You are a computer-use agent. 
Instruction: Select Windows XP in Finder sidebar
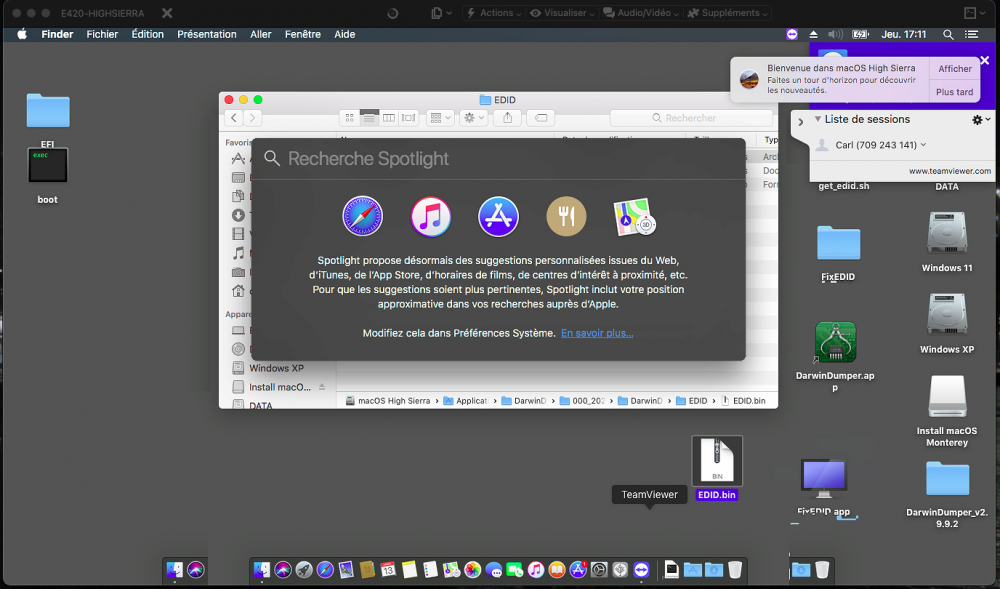(276, 368)
